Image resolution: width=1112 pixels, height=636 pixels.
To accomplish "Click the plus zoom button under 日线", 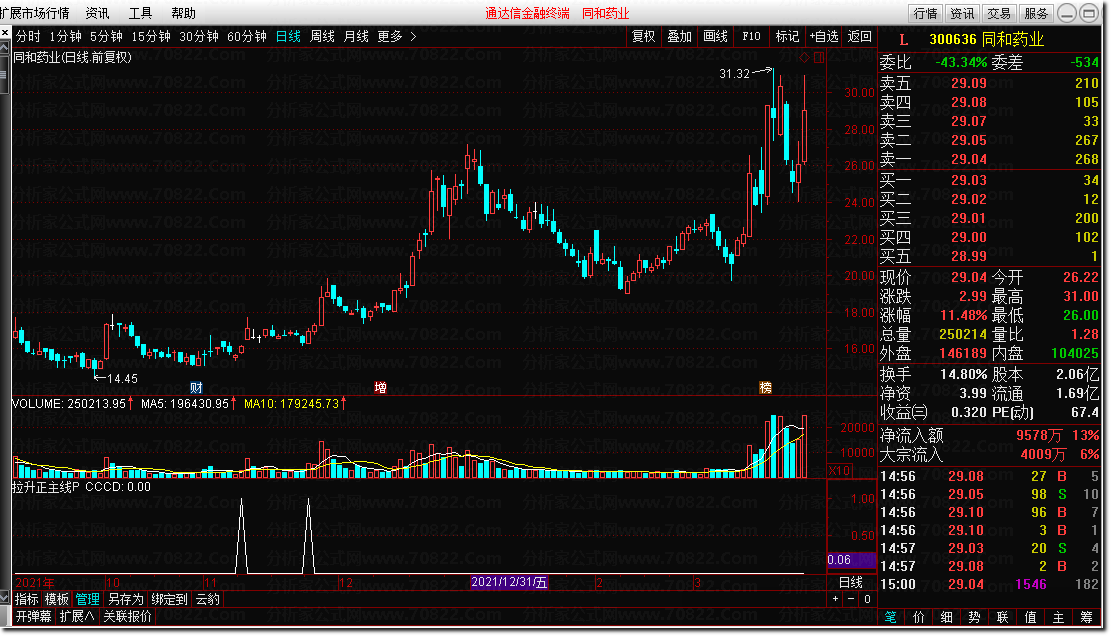I will 835,599.
